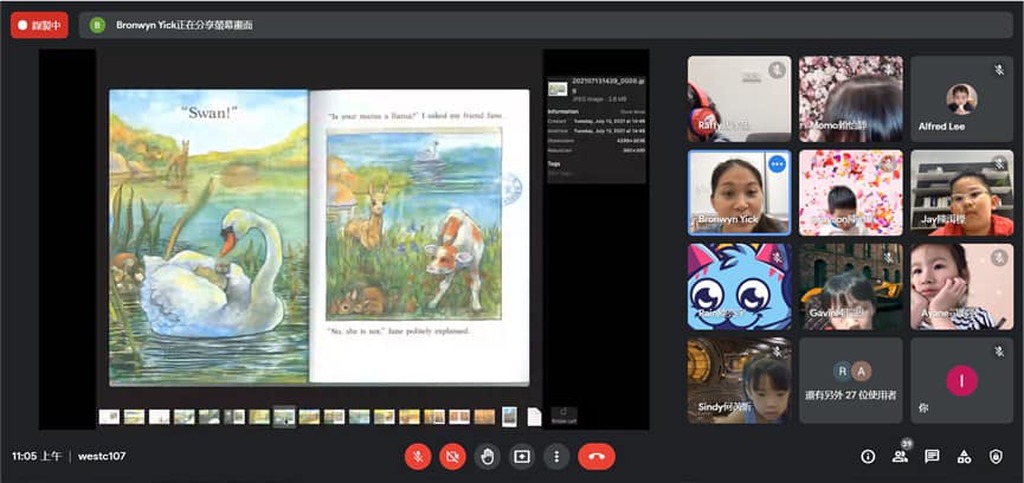The width and height of the screenshot is (1024, 483).
Task: Select the Rain blue cartoon avatar tile
Action: [x=739, y=287]
